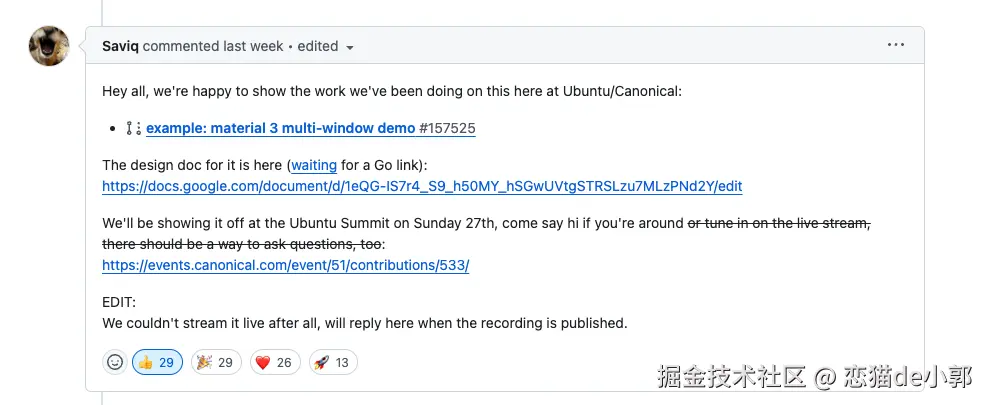Image resolution: width=987 pixels, height=405 pixels.
Task: Add a rocket reaction
Action: coord(332,362)
